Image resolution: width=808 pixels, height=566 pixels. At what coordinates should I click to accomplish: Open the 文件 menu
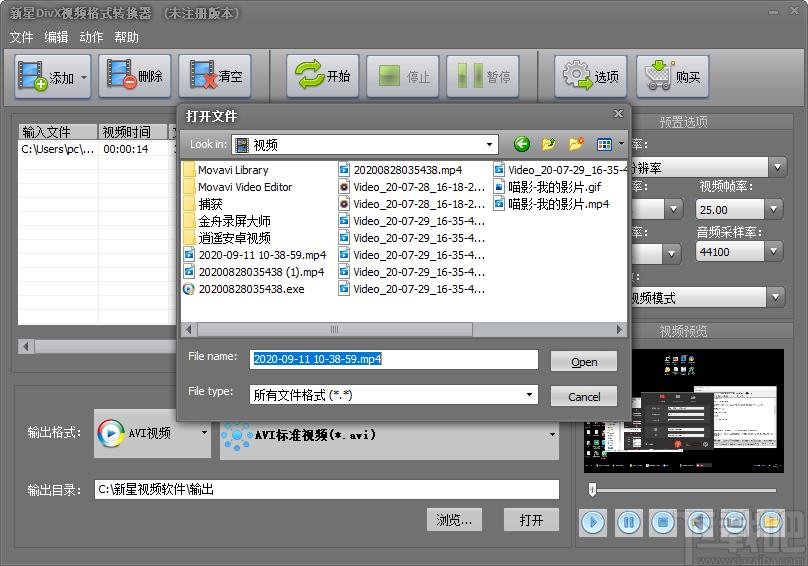(x=21, y=37)
